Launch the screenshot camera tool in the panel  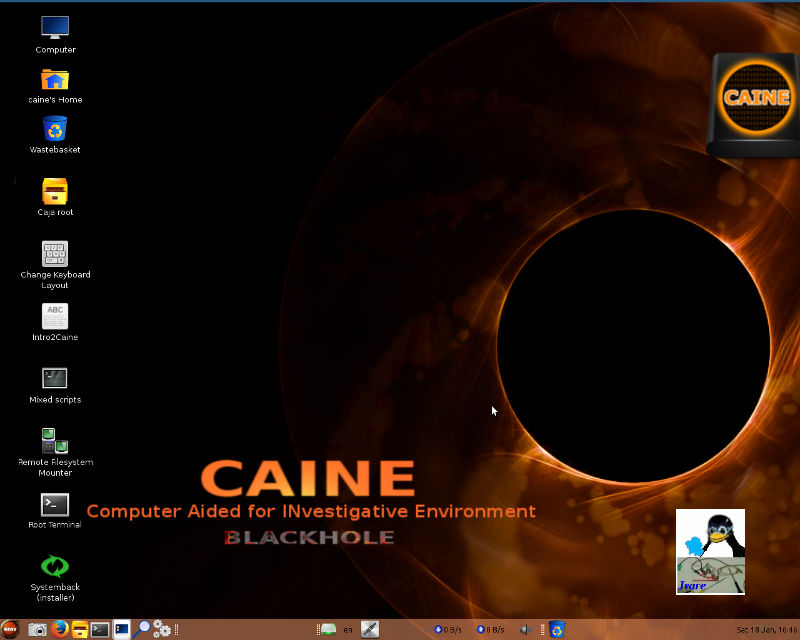pos(37,630)
